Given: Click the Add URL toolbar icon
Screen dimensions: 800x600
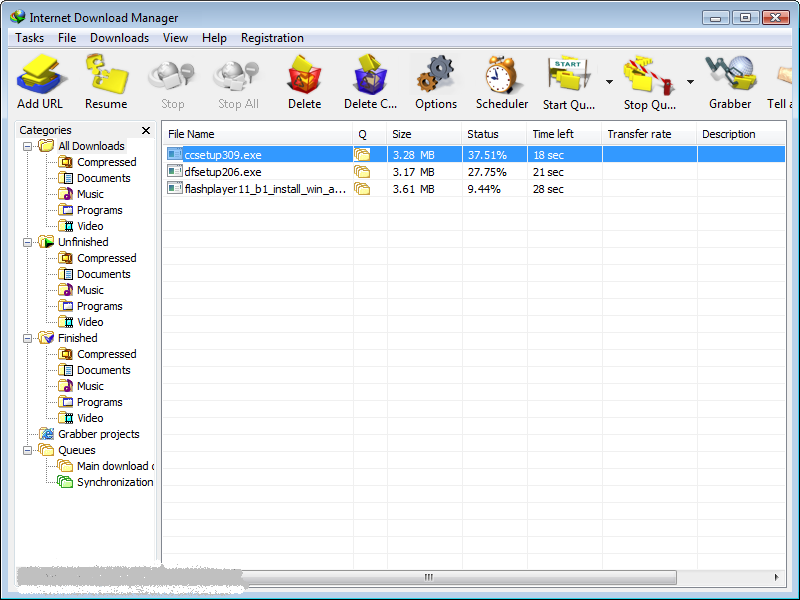Looking at the screenshot, I should pyautogui.click(x=41, y=75).
